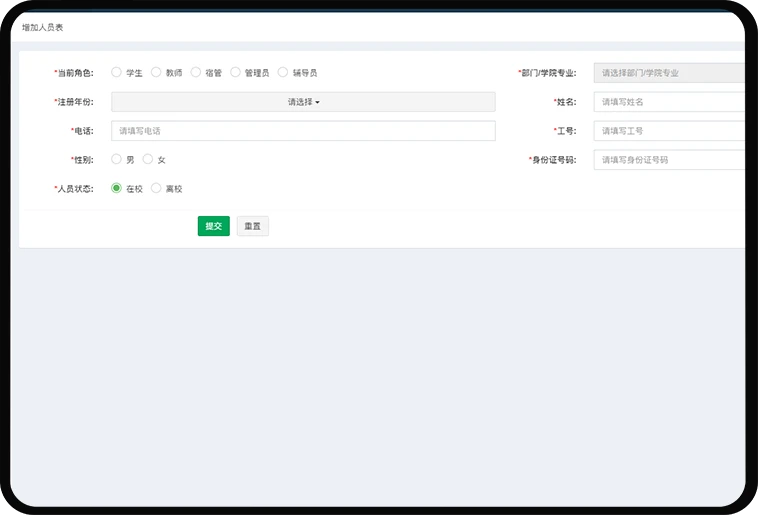Open the 注册年份 请选择 dropdown

302,102
